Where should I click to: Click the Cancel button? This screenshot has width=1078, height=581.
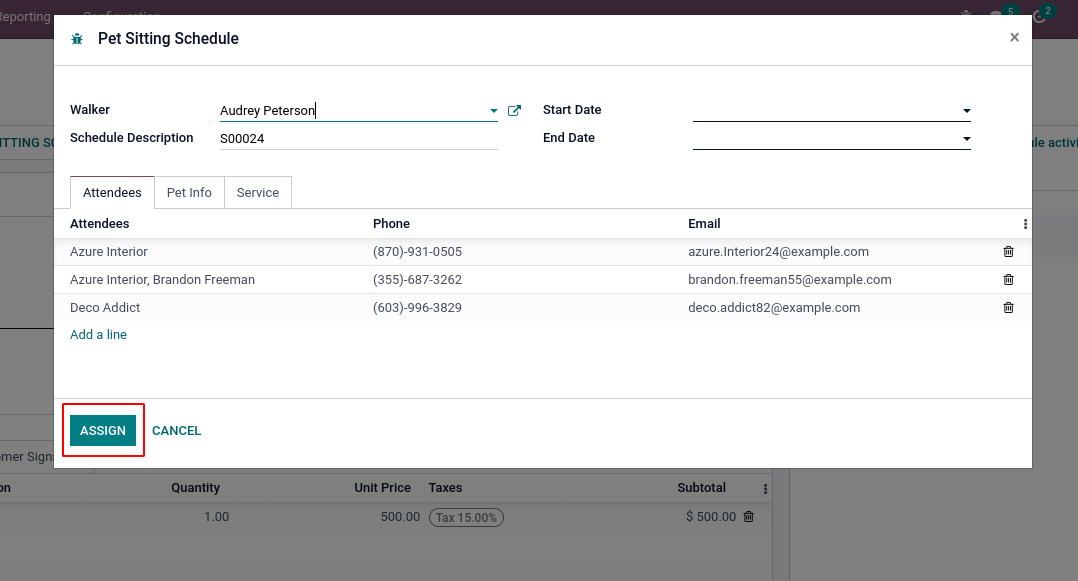[x=177, y=431]
